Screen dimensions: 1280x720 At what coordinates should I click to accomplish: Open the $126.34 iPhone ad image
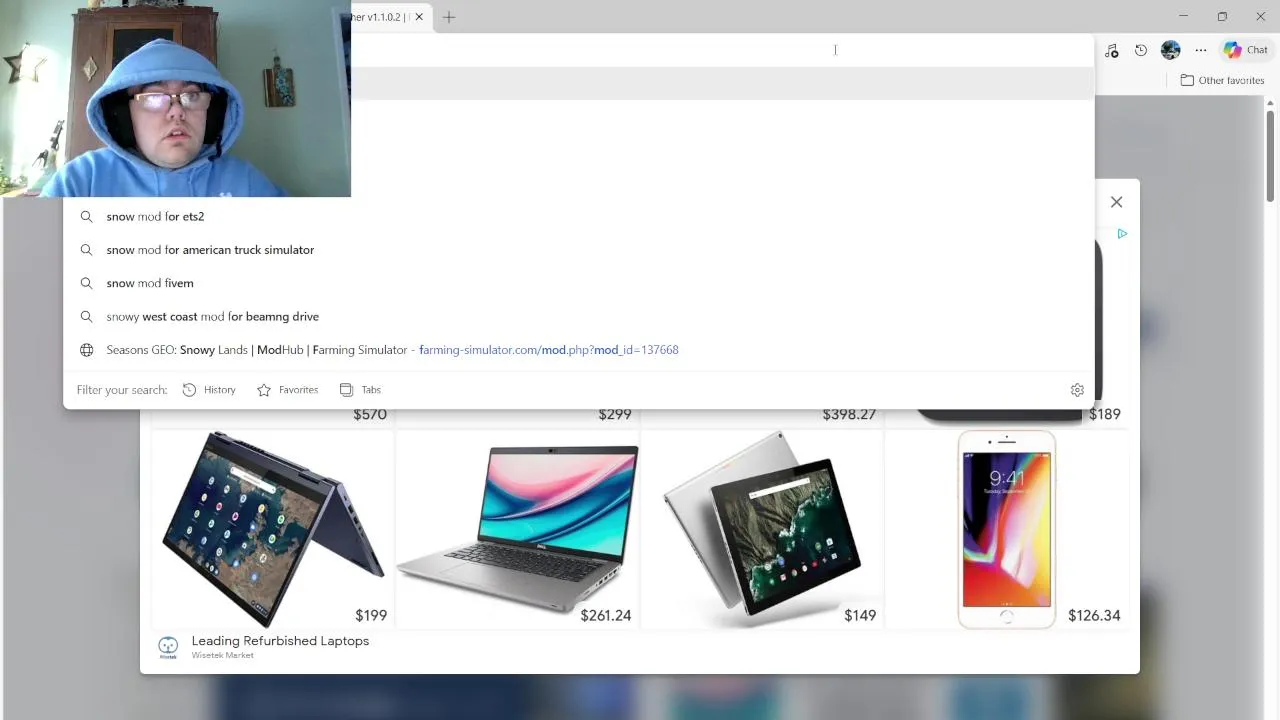(x=1007, y=529)
